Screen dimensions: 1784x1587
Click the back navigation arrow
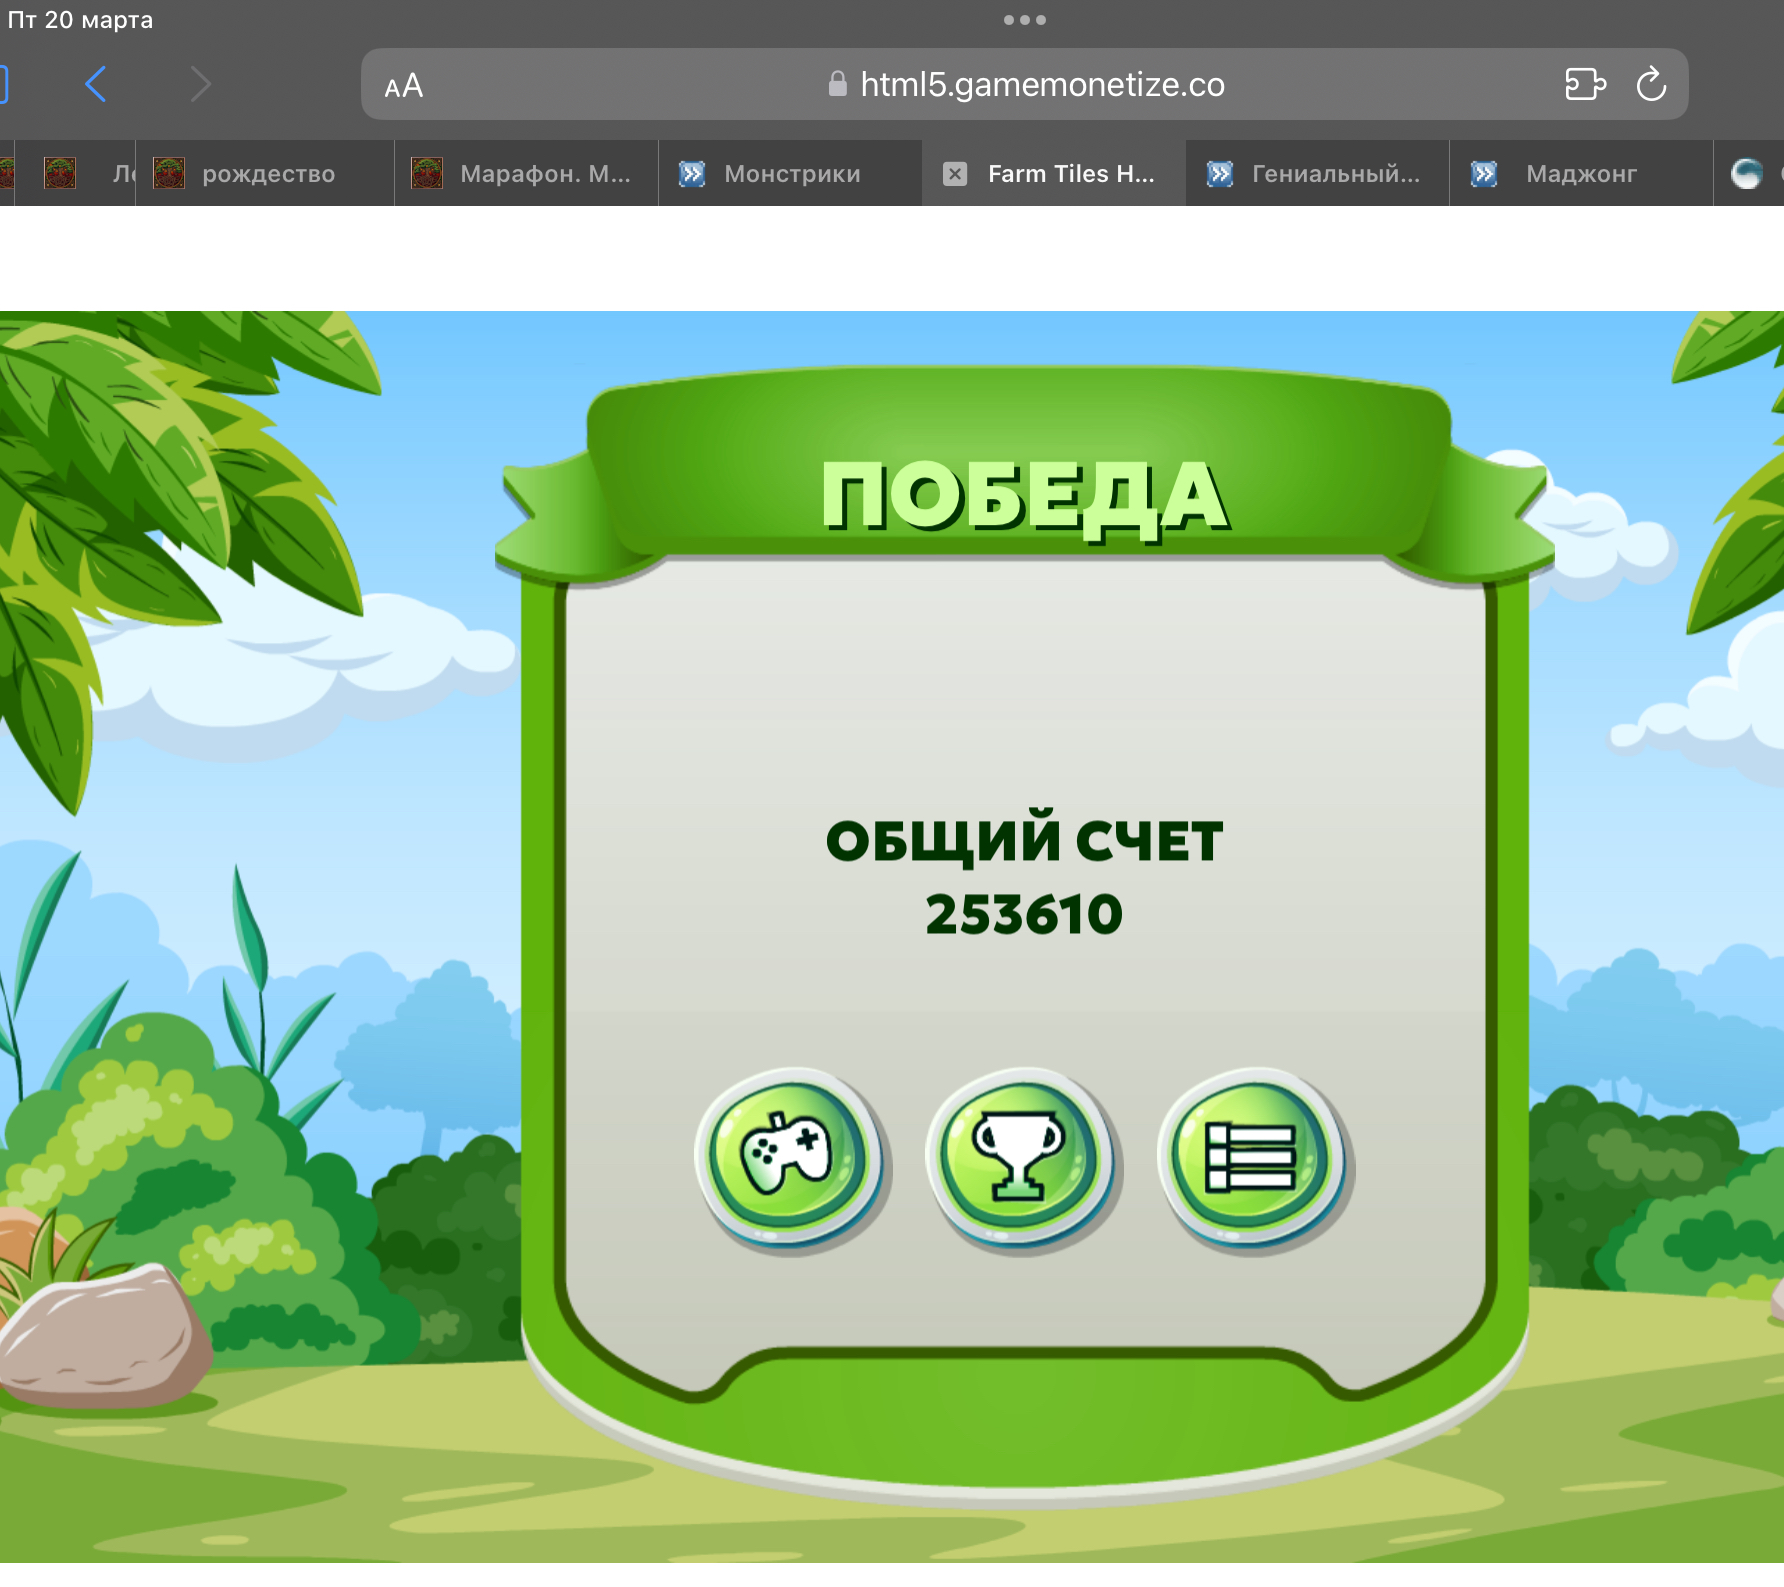pyautogui.click(x=96, y=84)
